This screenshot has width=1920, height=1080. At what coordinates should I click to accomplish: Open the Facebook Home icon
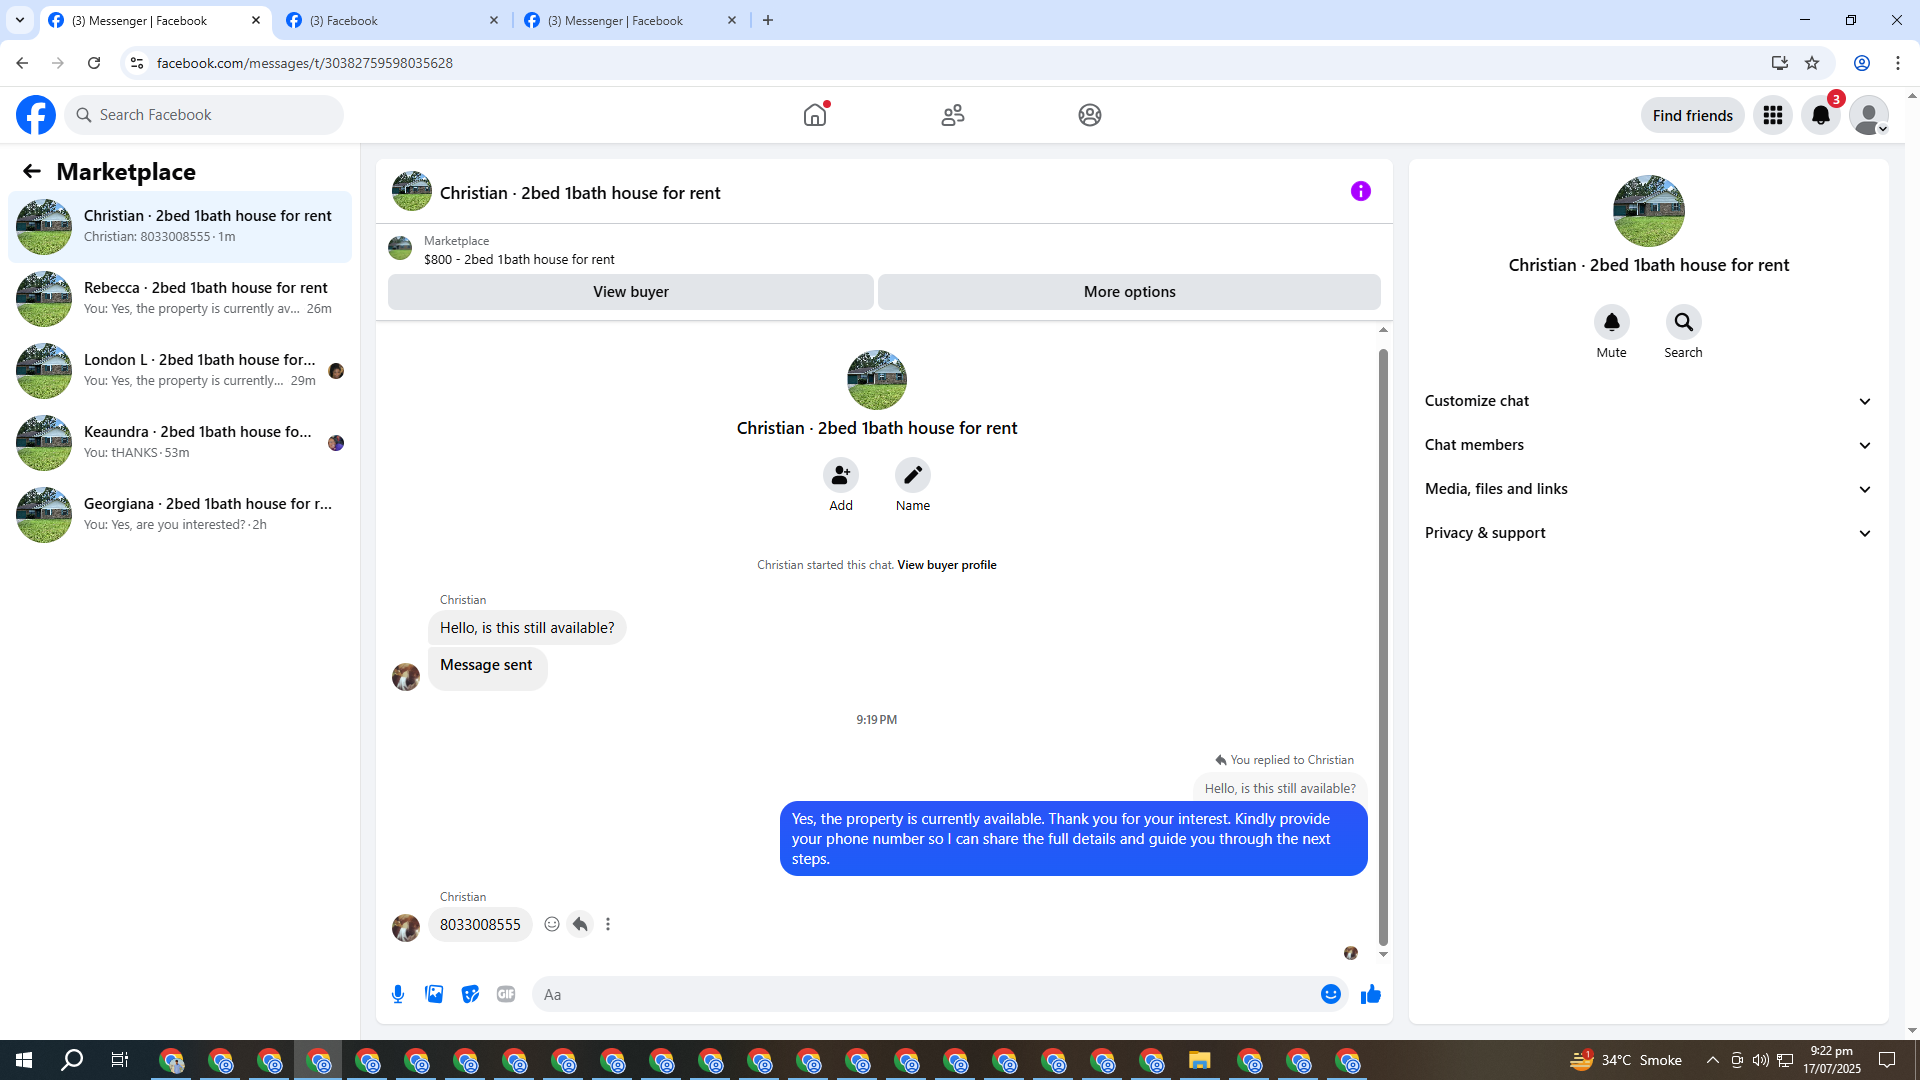pyautogui.click(x=815, y=115)
